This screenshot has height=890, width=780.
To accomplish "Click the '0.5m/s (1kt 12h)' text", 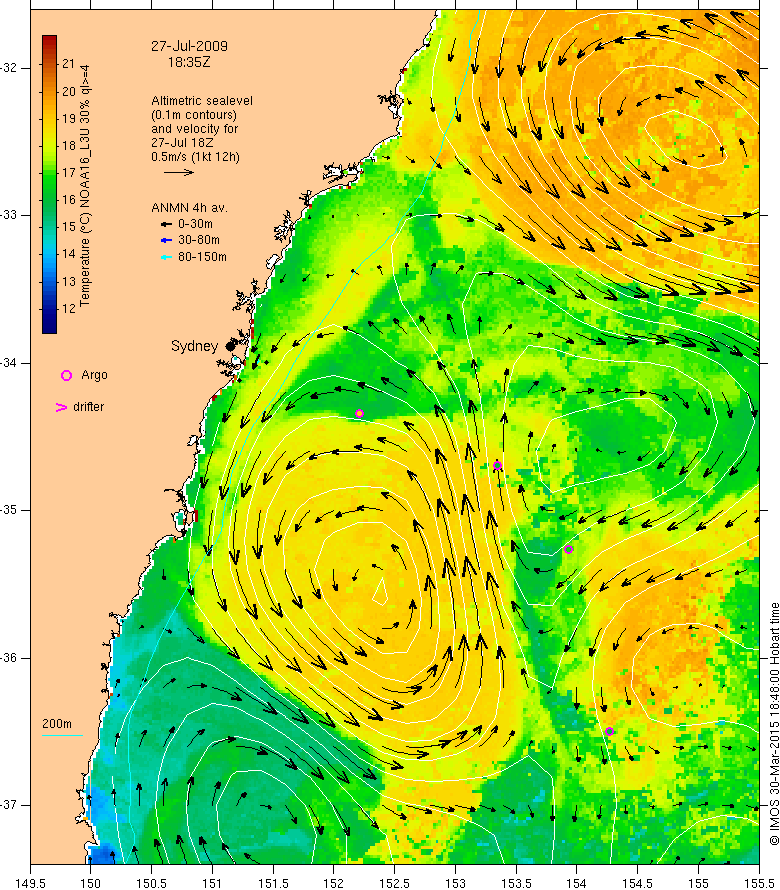I will 195,157.
